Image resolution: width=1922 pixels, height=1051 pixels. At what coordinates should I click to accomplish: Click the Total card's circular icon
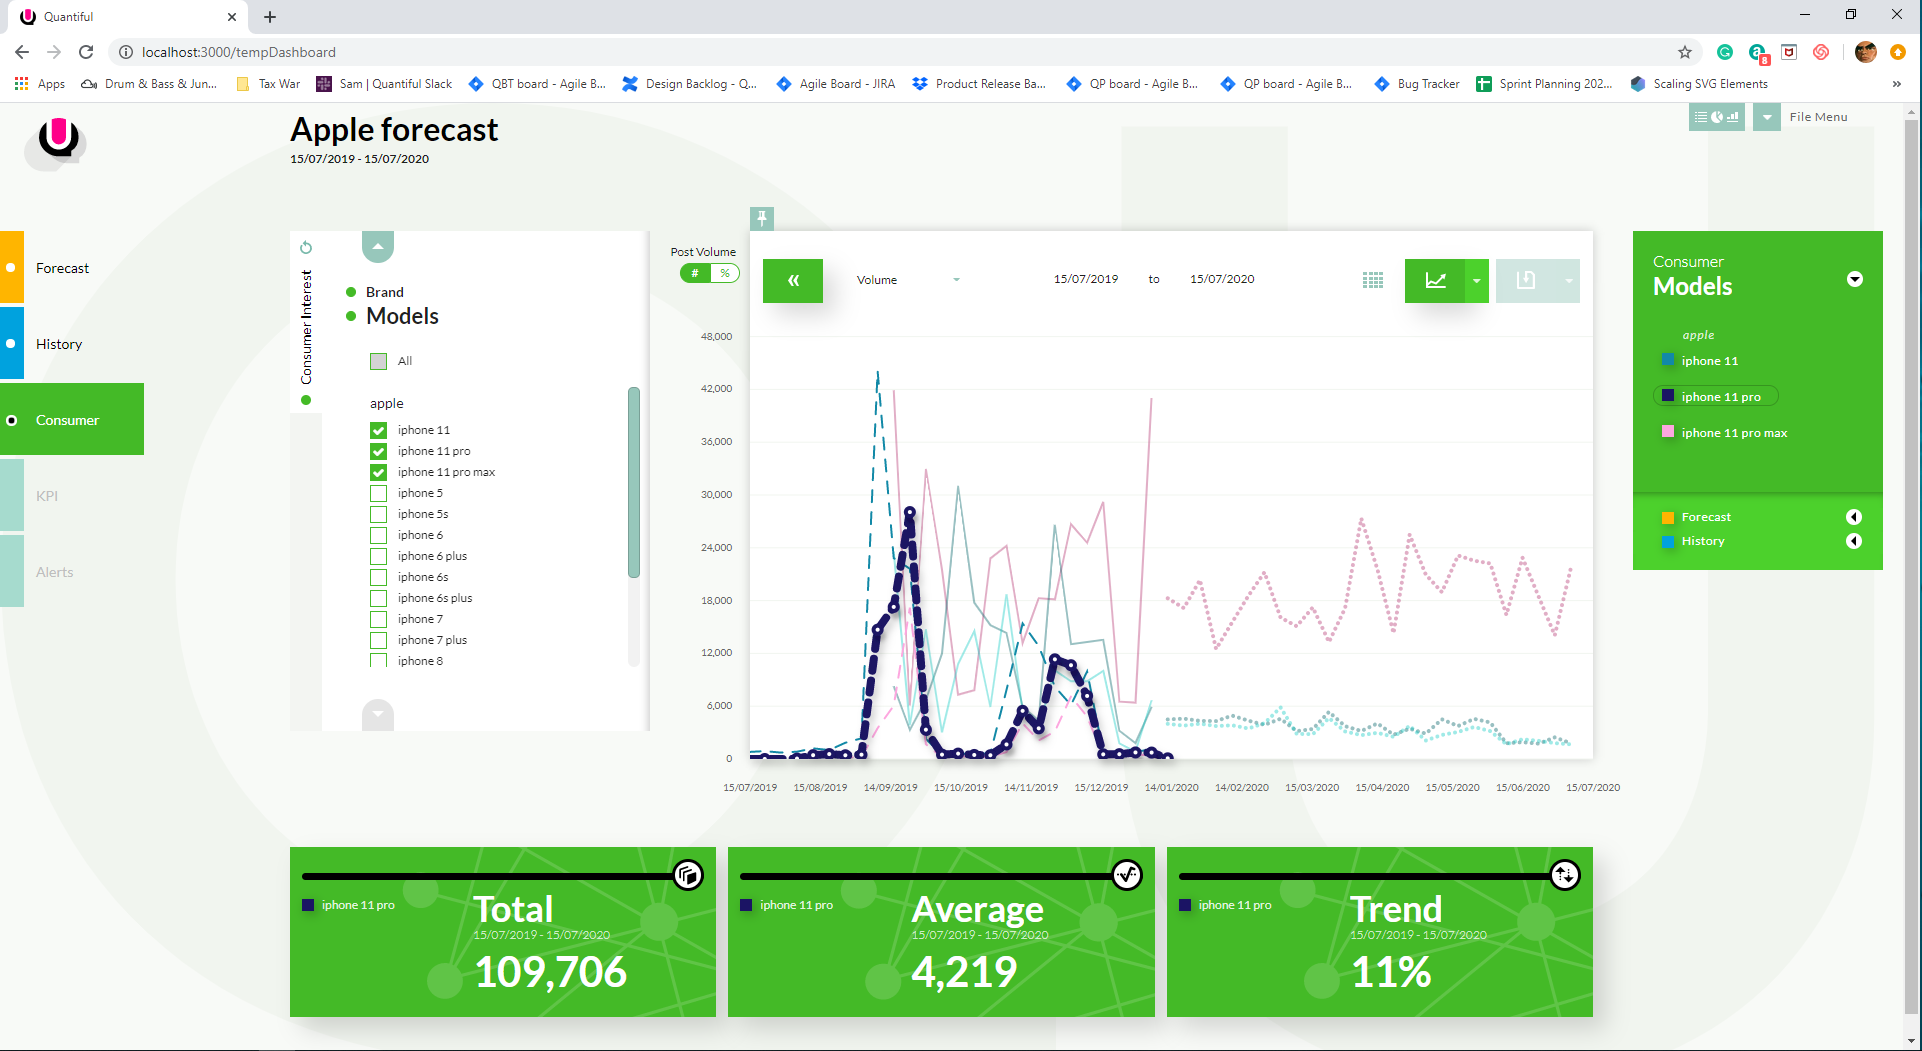[x=688, y=875]
